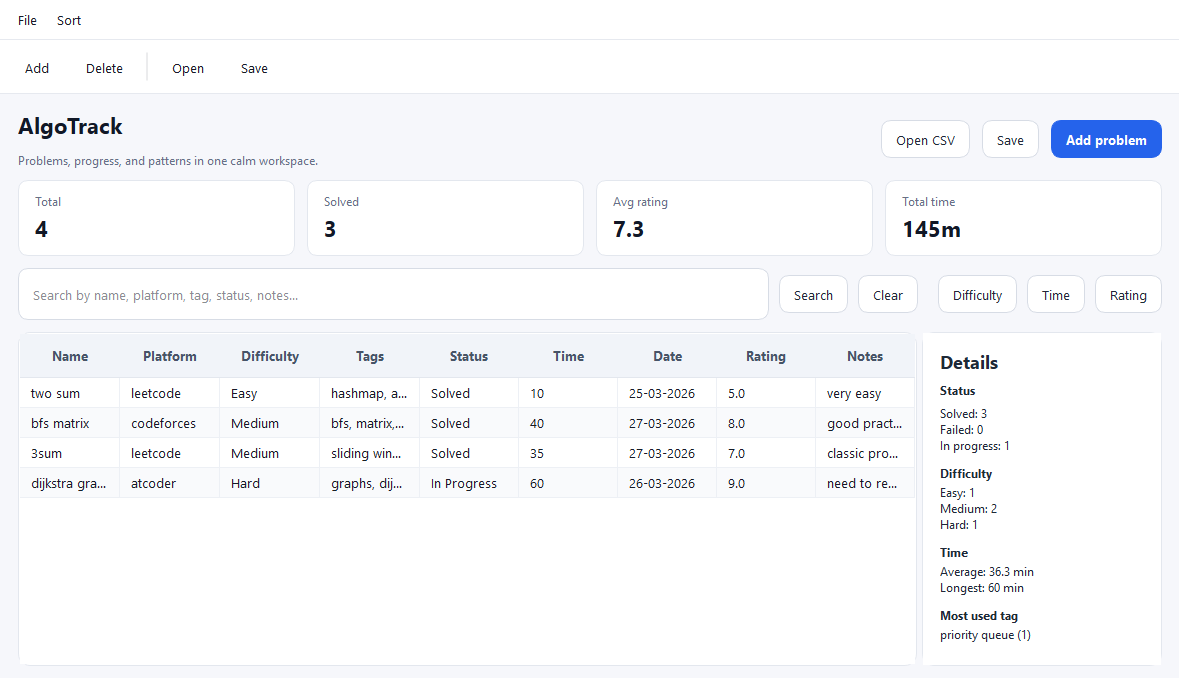This screenshot has width=1179, height=678.
Task: Click Open in the toolbar
Action: 187,68
